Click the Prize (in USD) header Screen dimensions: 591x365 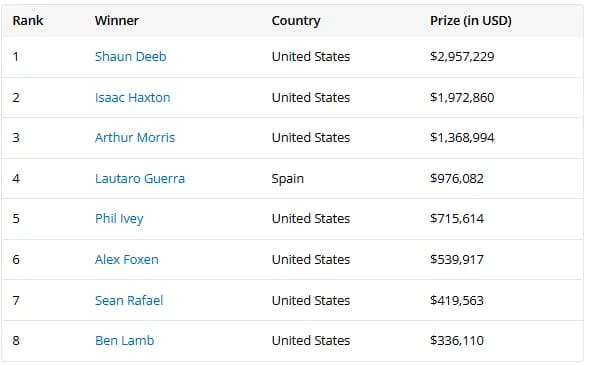click(471, 21)
